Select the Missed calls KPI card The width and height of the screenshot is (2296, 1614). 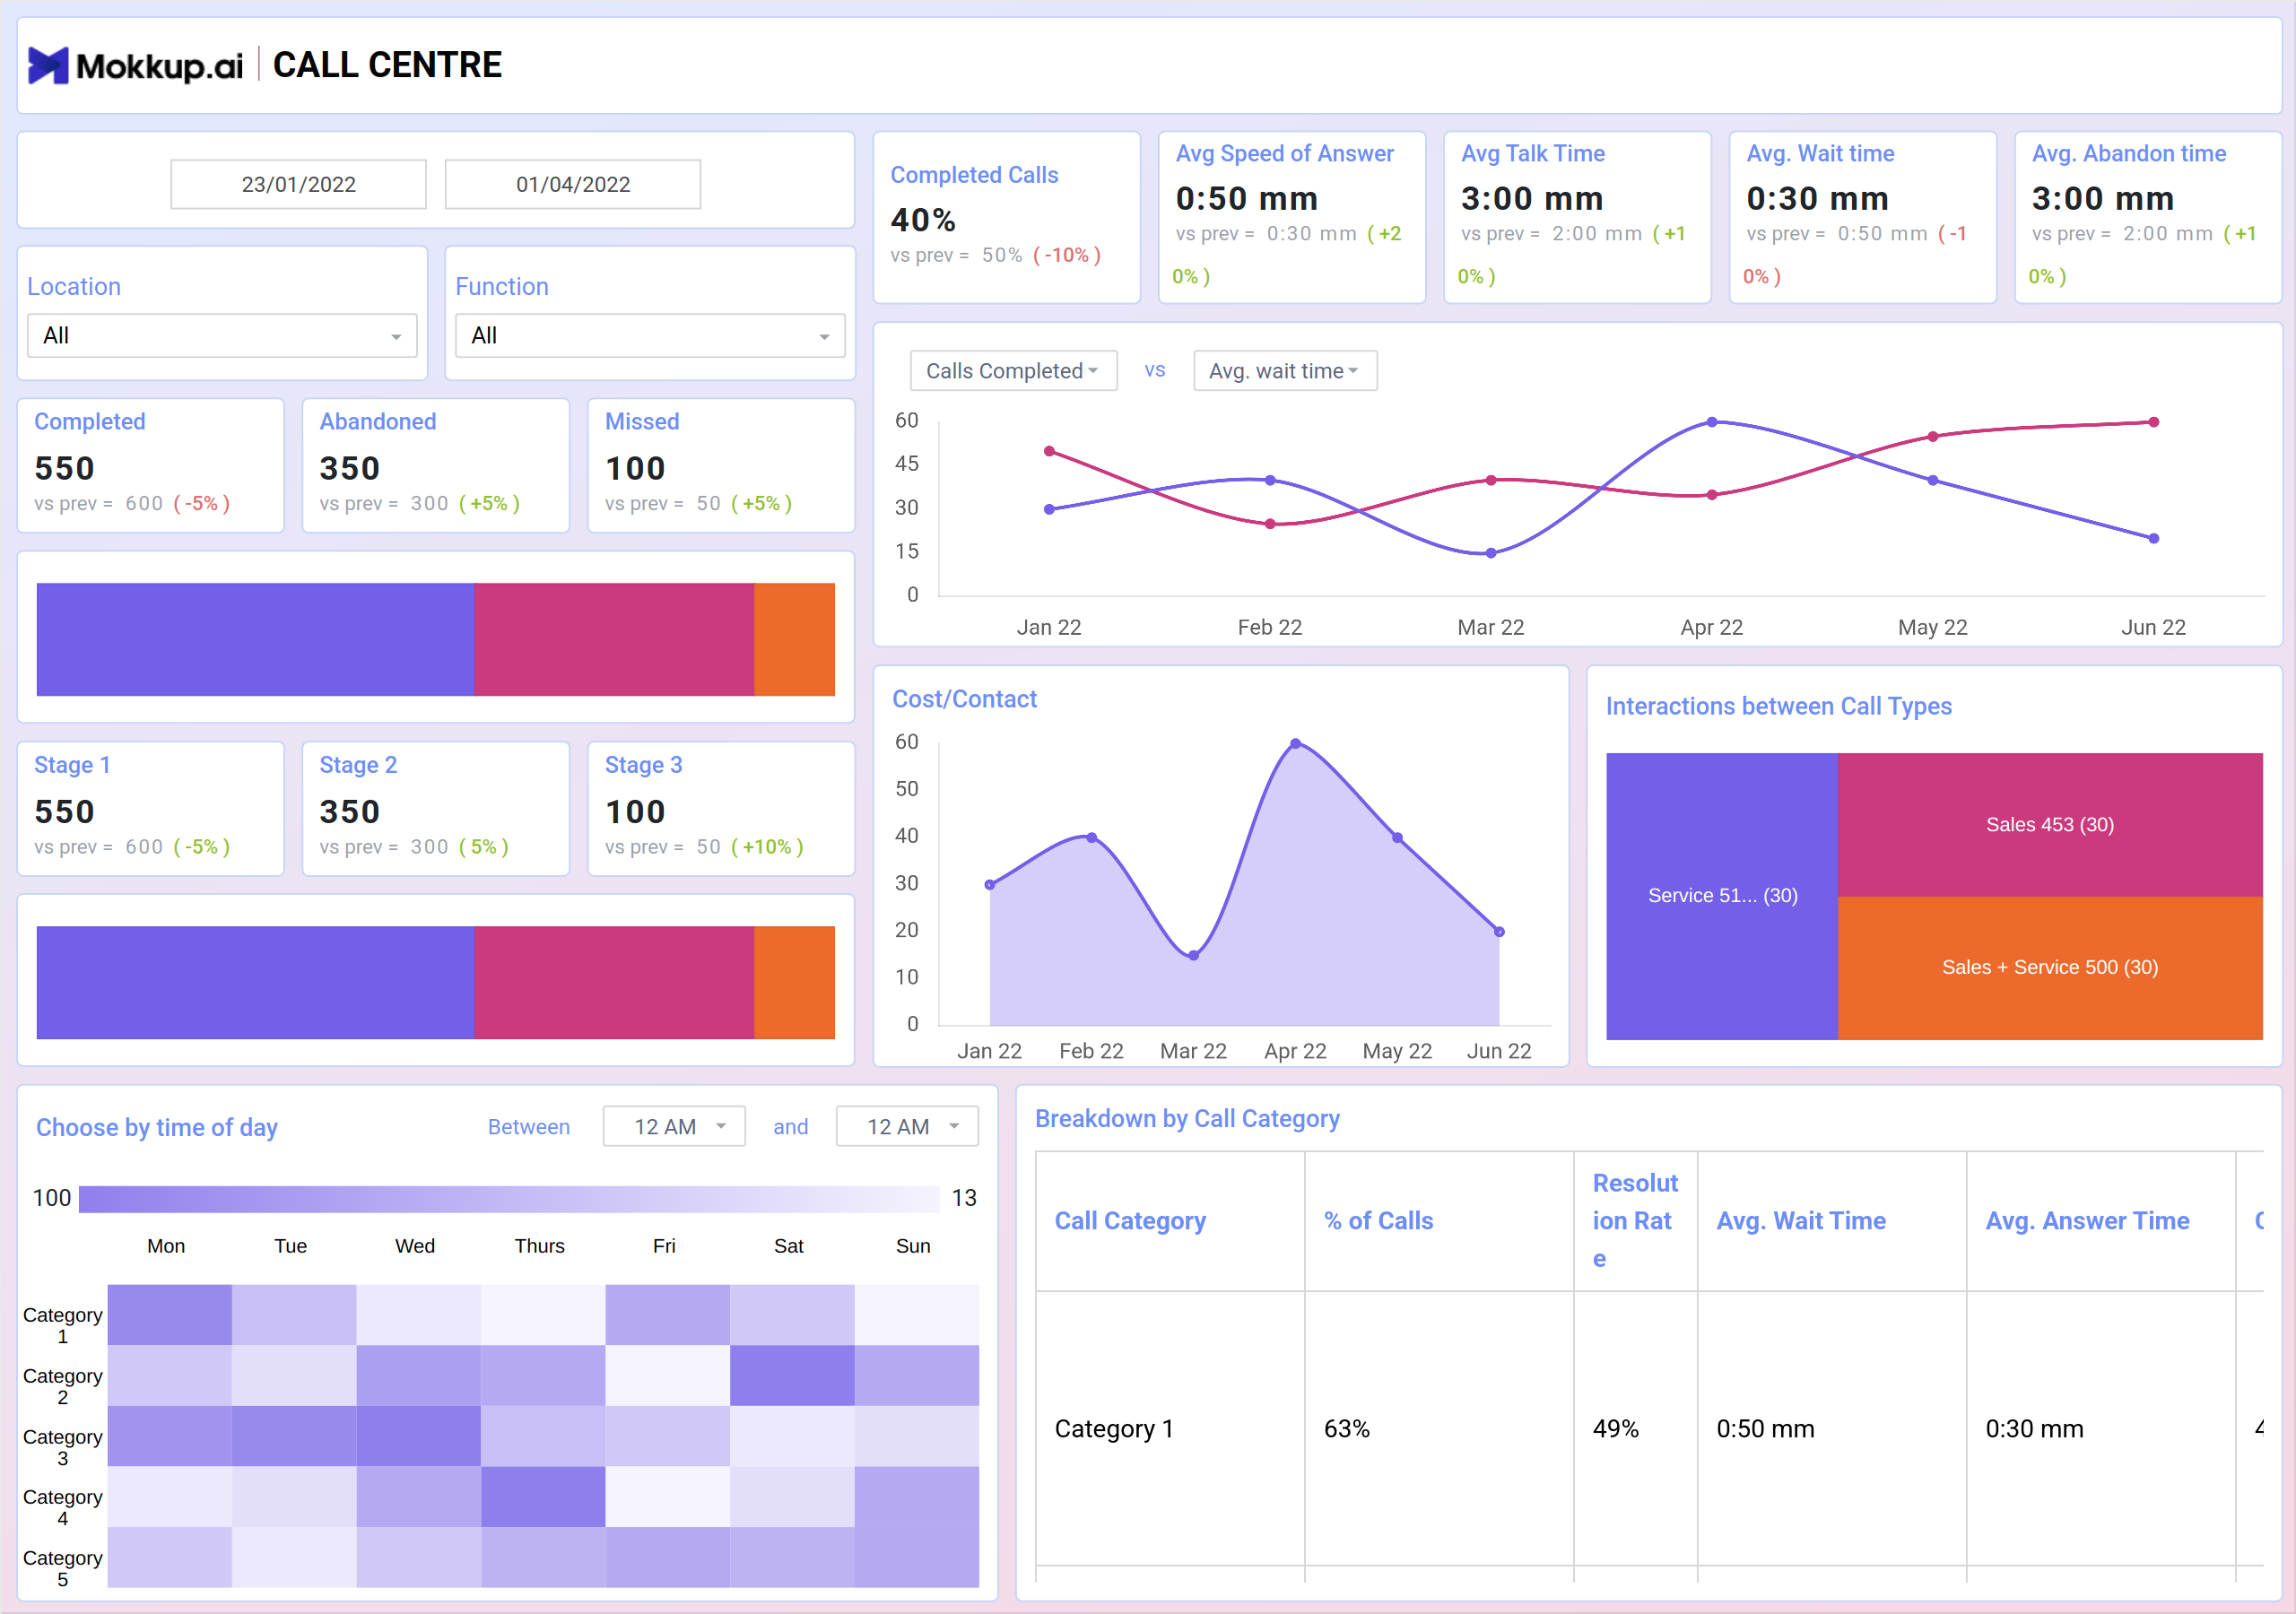pyautogui.click(x=721, y=466)
